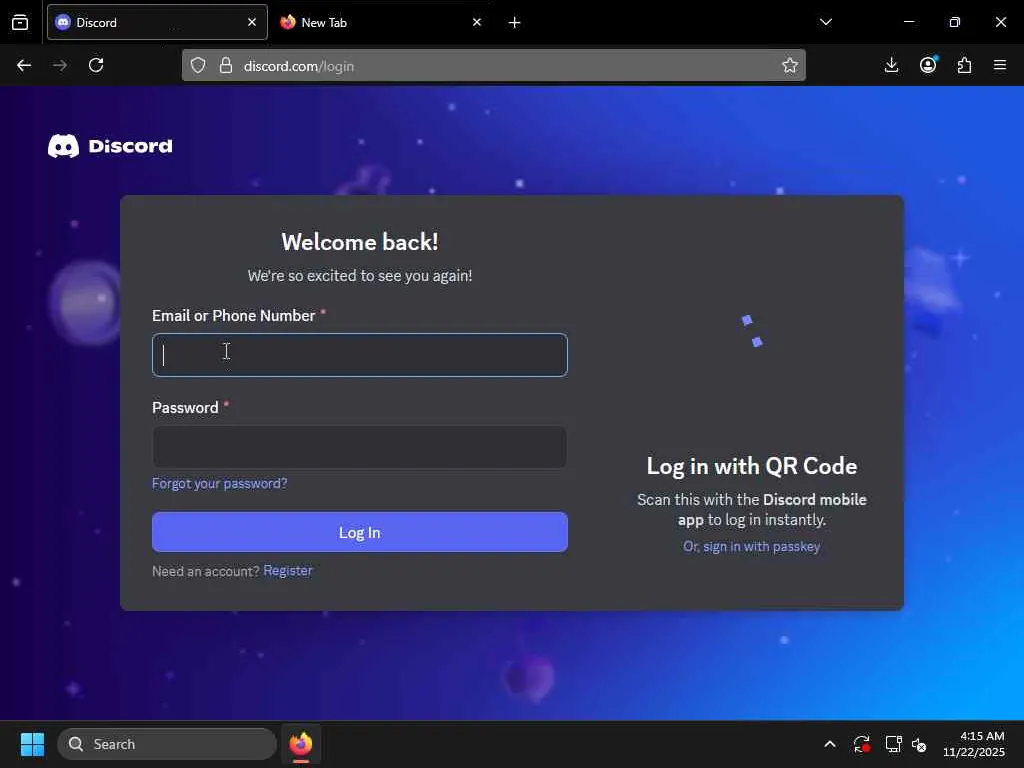The image size is (1024, 768).
Task: Click Forgot your password link
Action: (x=219, y=483)
